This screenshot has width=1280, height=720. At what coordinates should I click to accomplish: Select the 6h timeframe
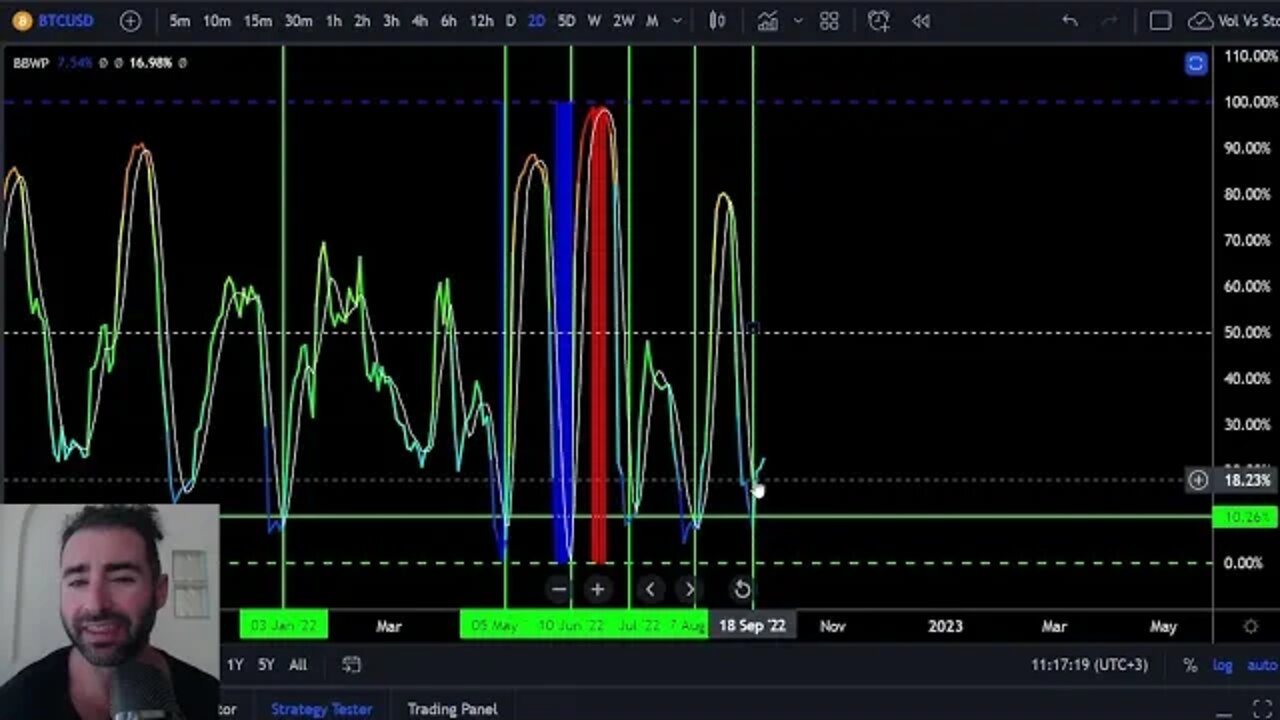449,20
